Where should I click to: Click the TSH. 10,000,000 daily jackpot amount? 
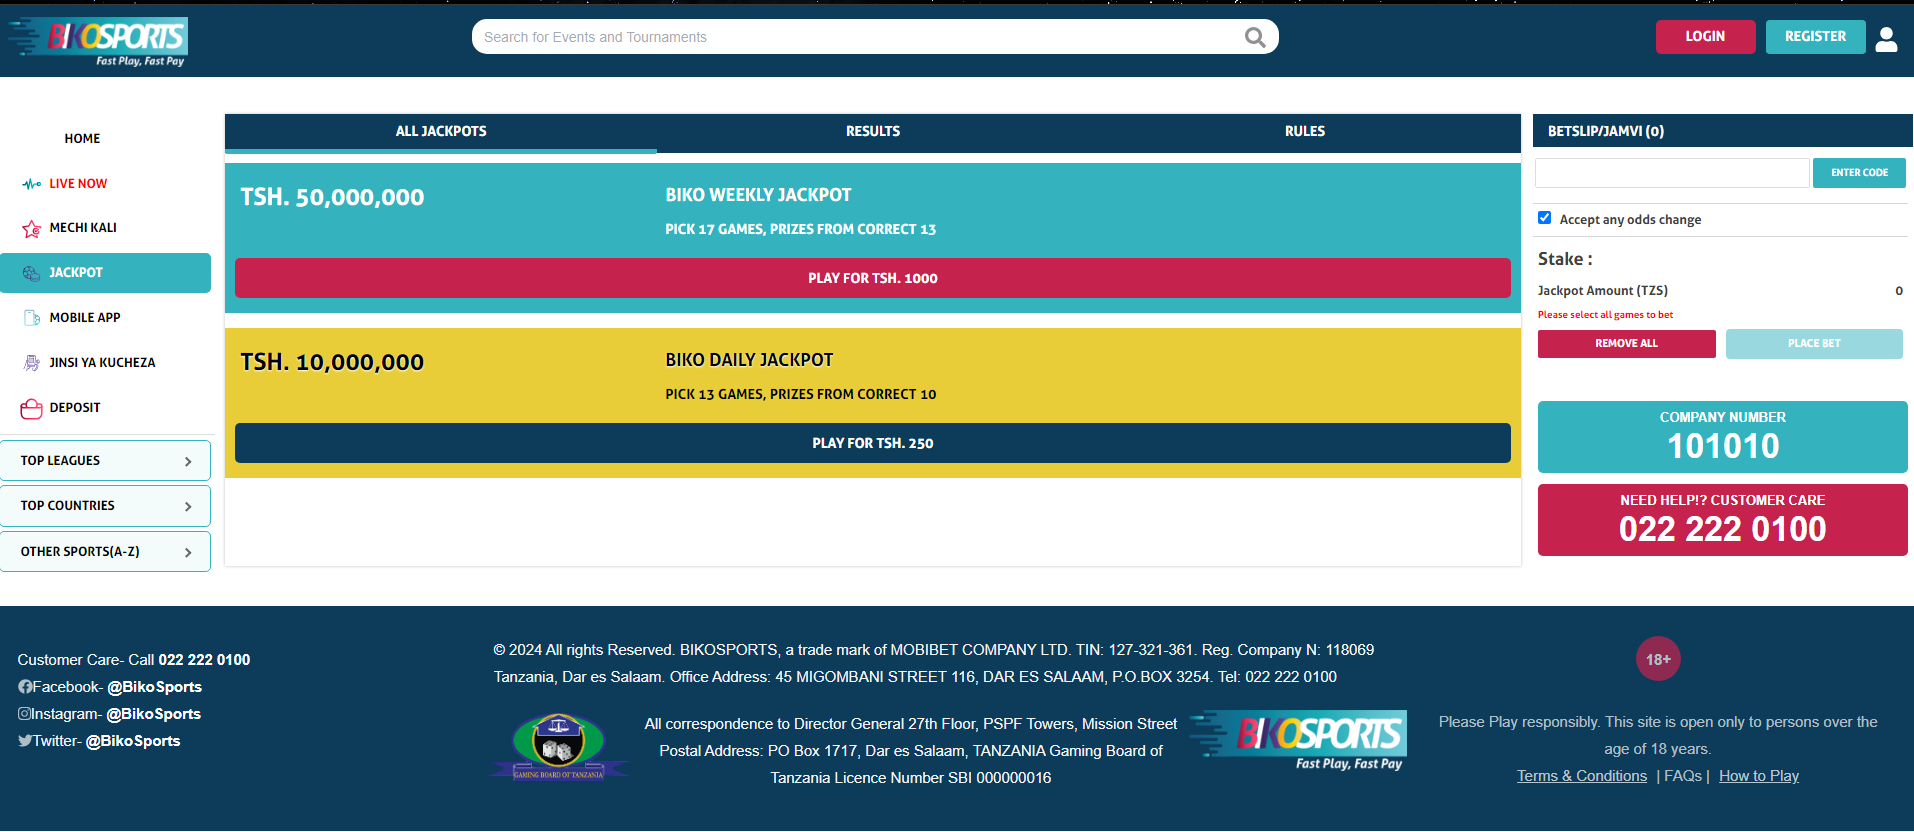pyautogui.click(x=332, y=362)
